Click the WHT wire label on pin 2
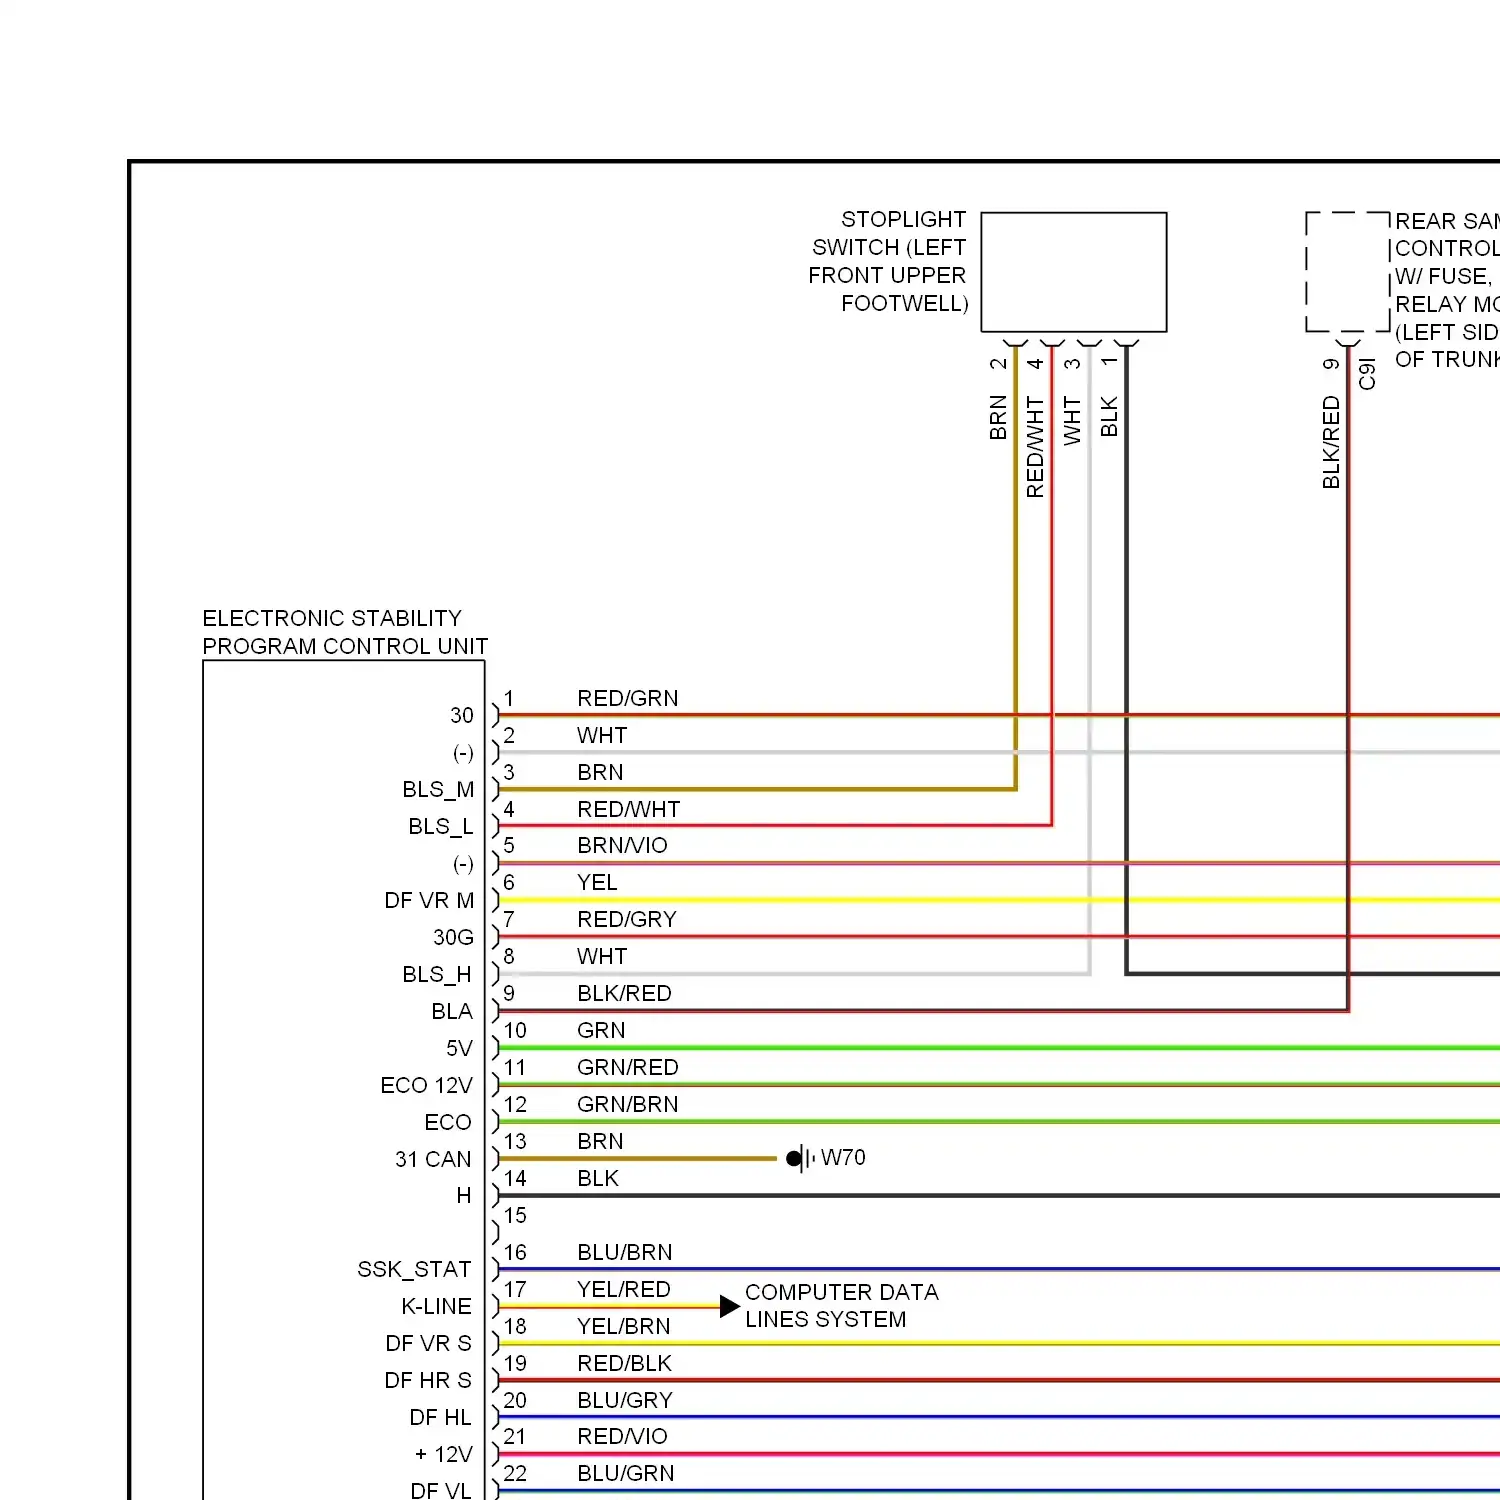This screenshot has height=1500, width=1500. coord(602,735)
